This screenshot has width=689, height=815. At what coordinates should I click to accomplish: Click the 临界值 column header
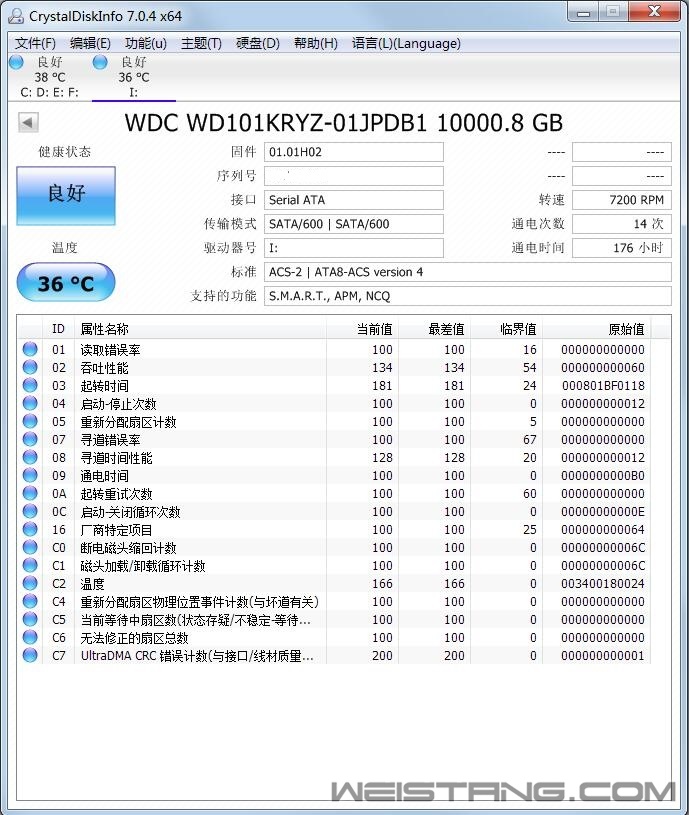[x=507, y=328]
